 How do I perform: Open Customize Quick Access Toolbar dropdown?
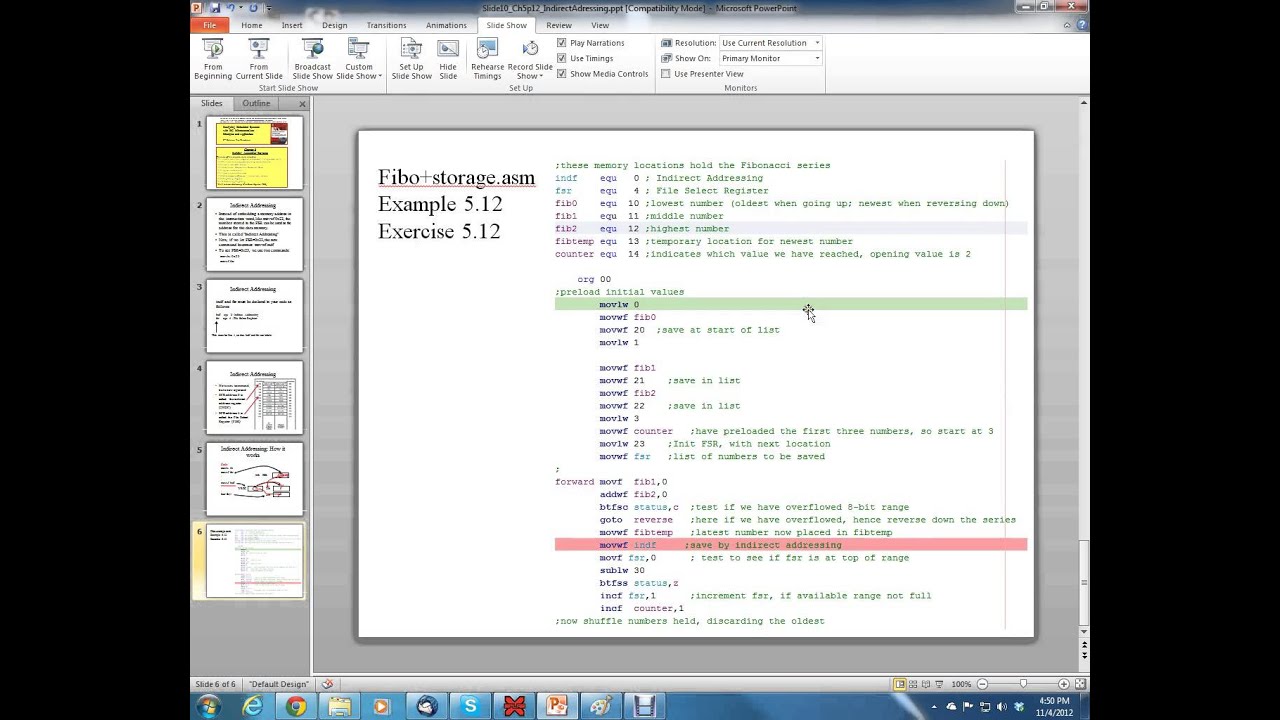[268, 8]
